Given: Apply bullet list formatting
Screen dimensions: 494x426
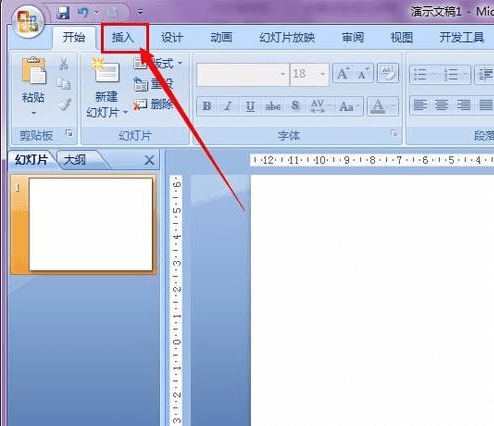Looking at the screenshot, I should pyautogui.click(x=420, y=75).
